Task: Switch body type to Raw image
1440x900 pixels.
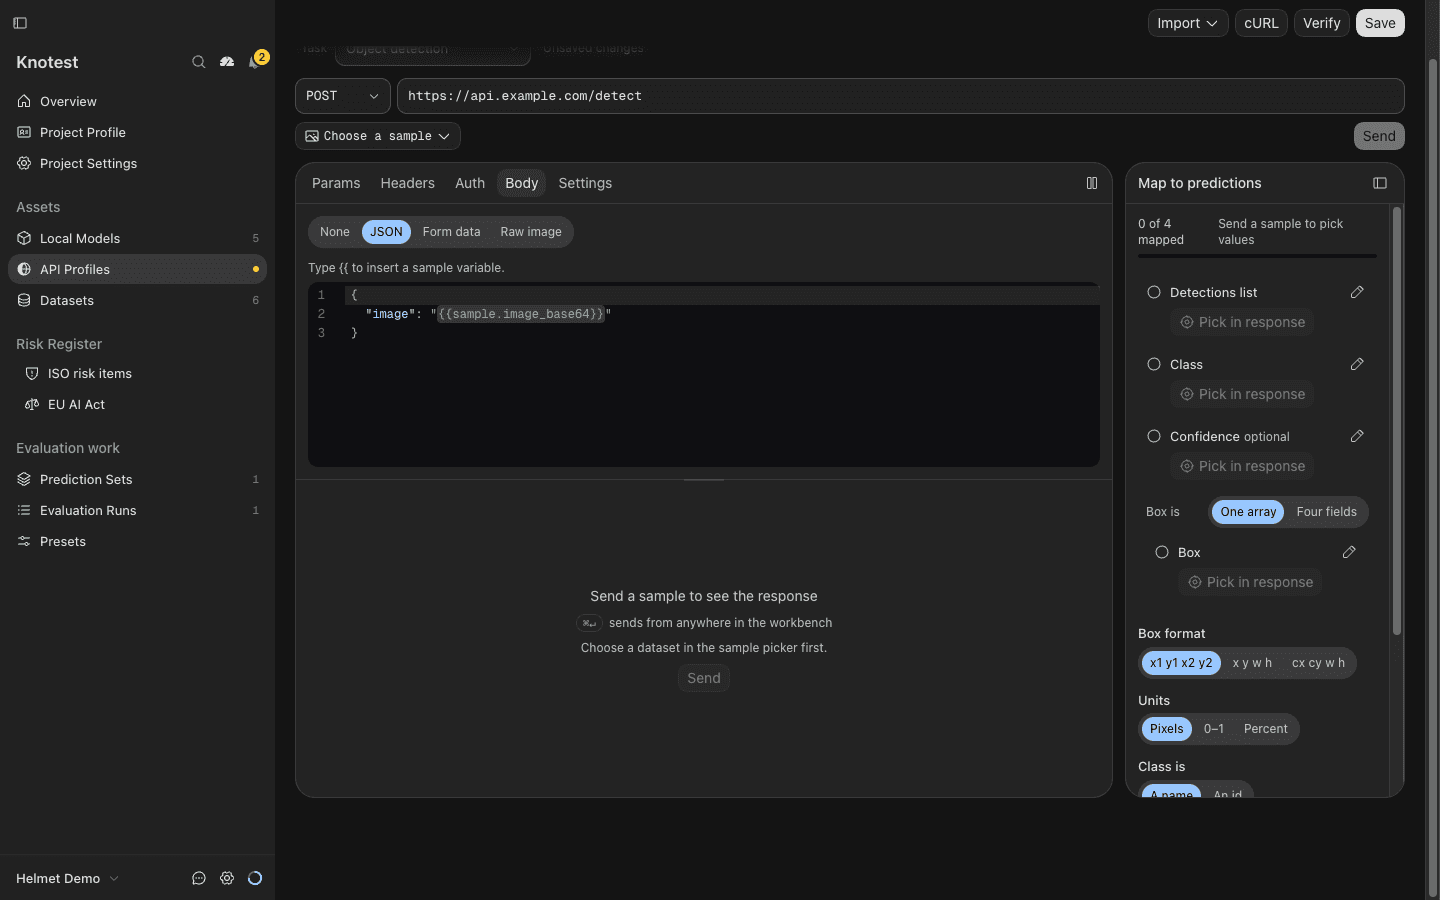Action: tap(531, 232)
